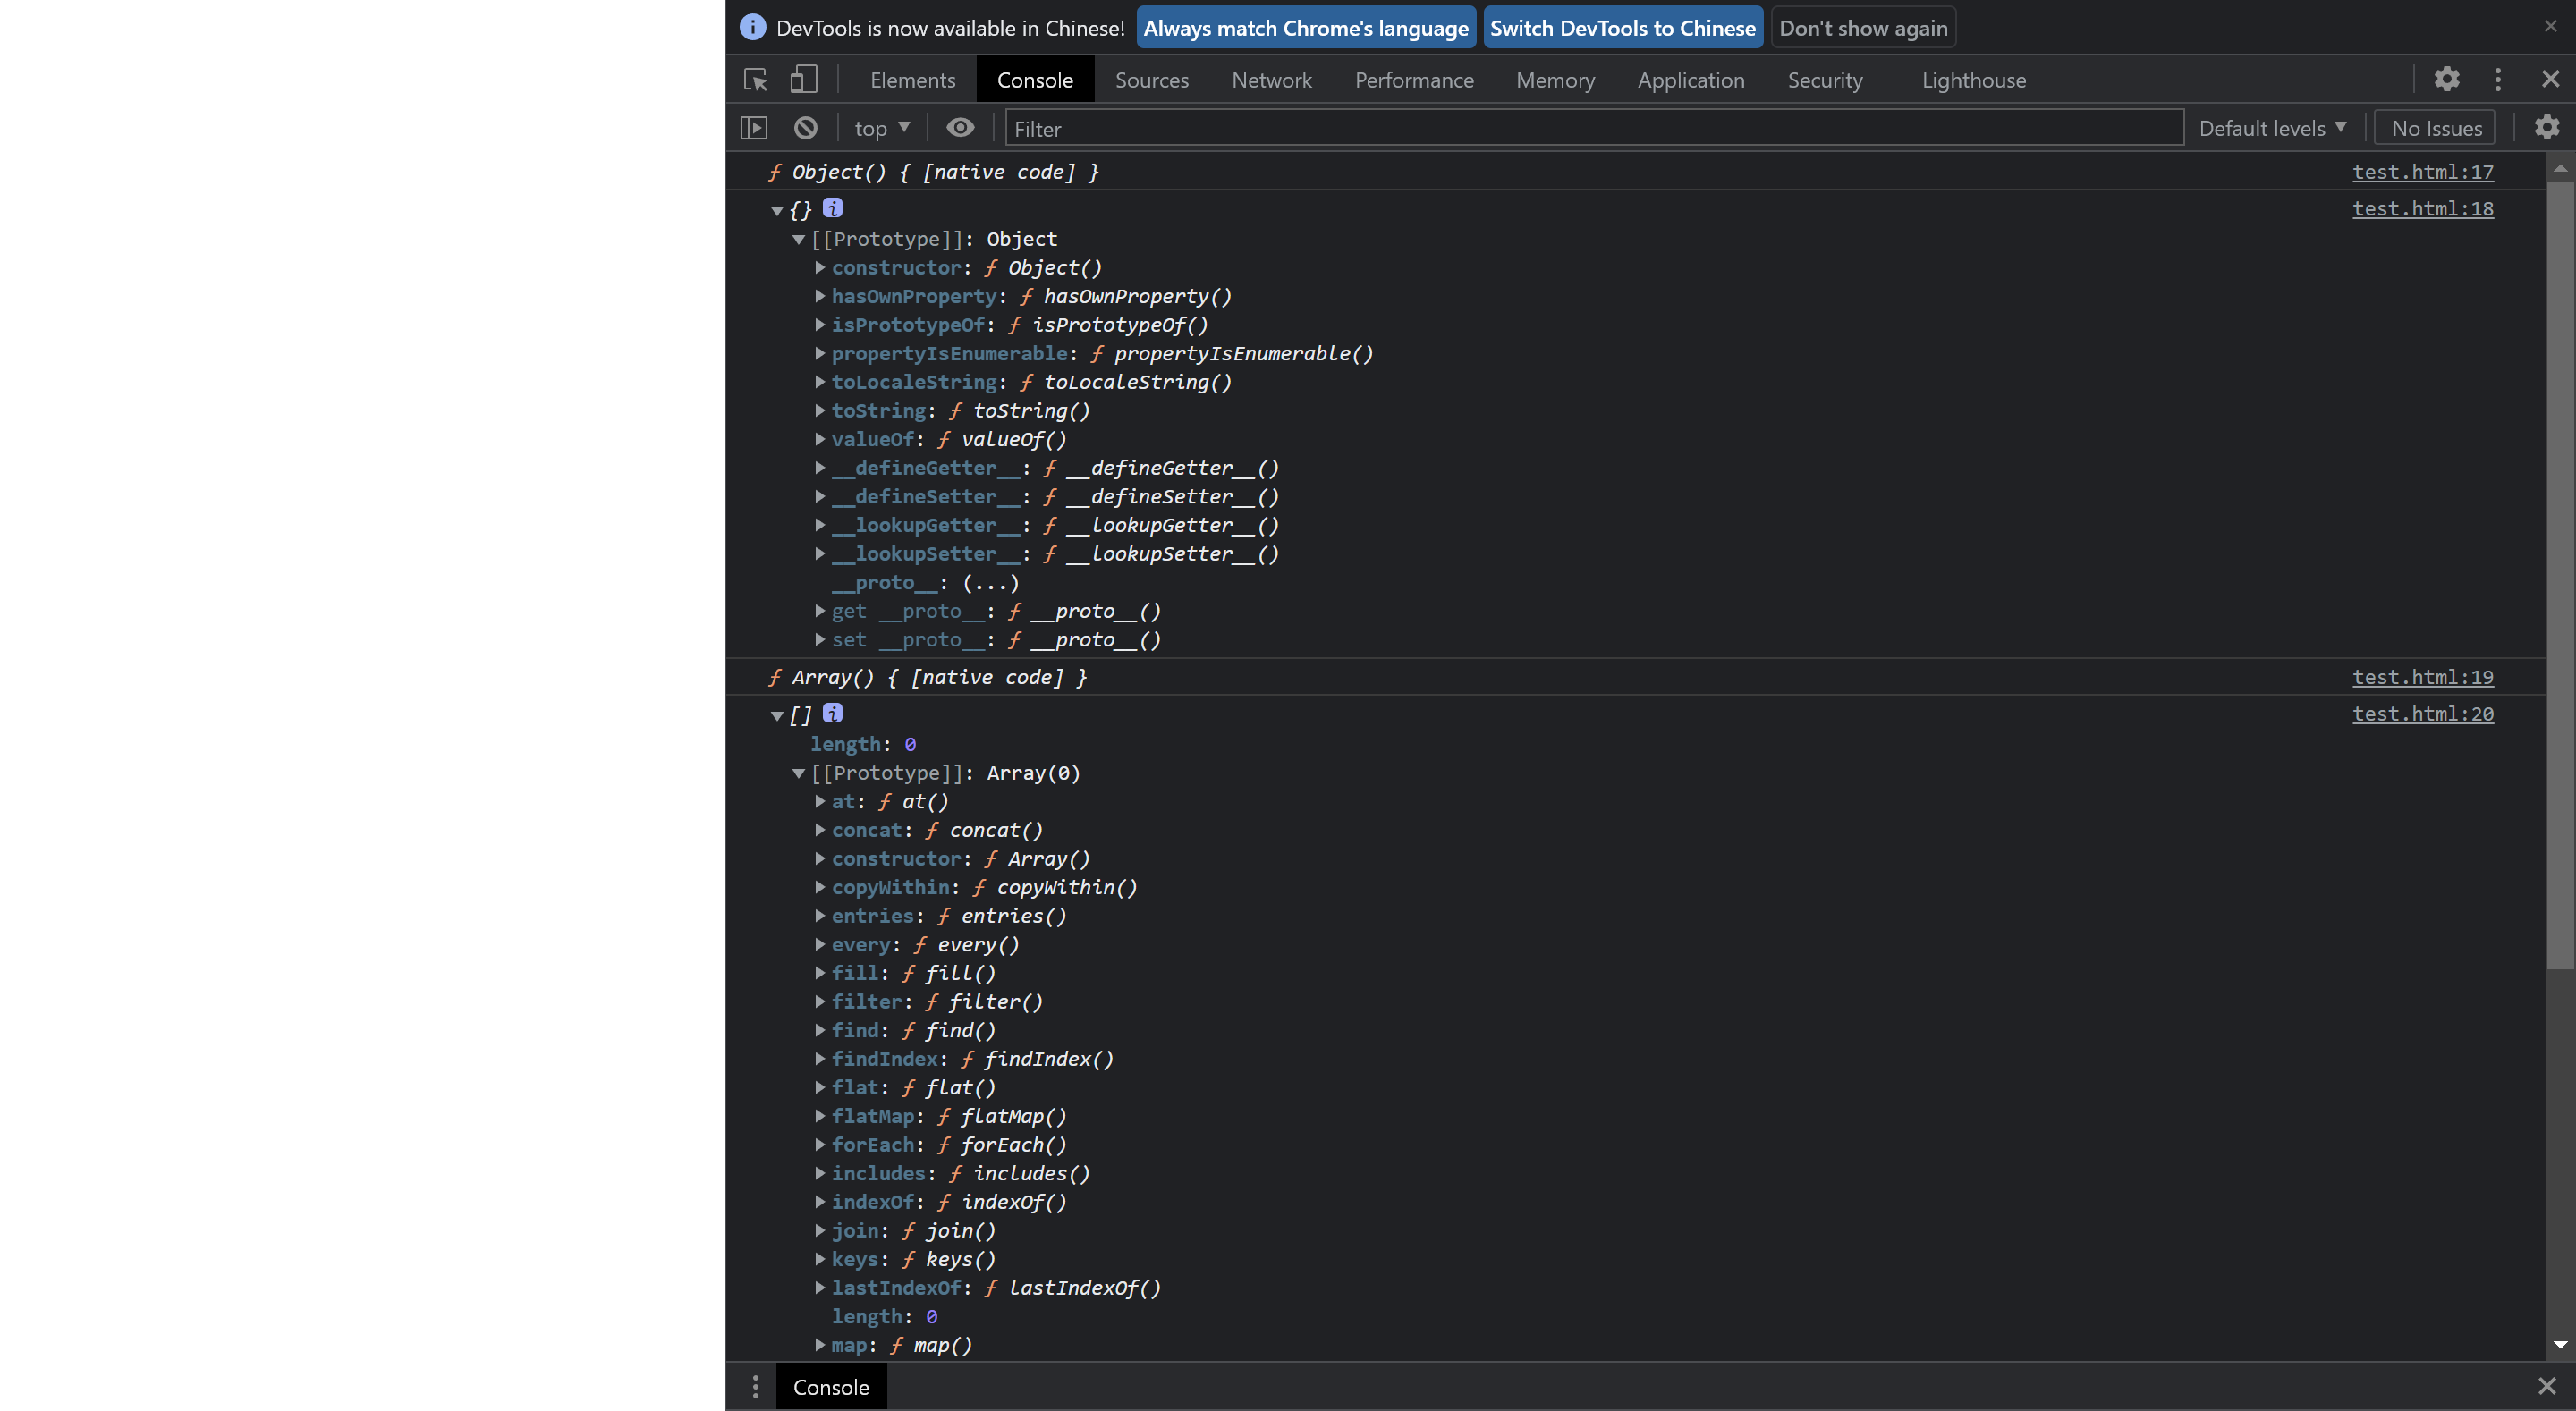Expand the toString property
Image resolution: width=2576 pixels, height=1411 pixels.
coord(820,410)
